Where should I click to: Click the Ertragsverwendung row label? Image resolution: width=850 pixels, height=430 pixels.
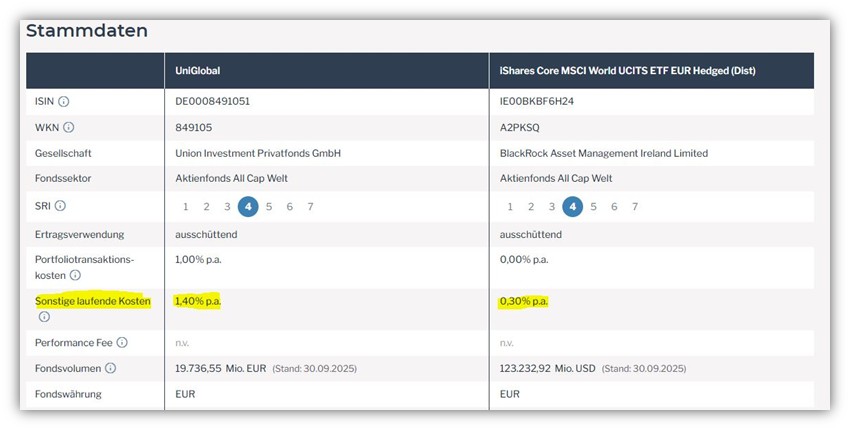coord(79,235)
